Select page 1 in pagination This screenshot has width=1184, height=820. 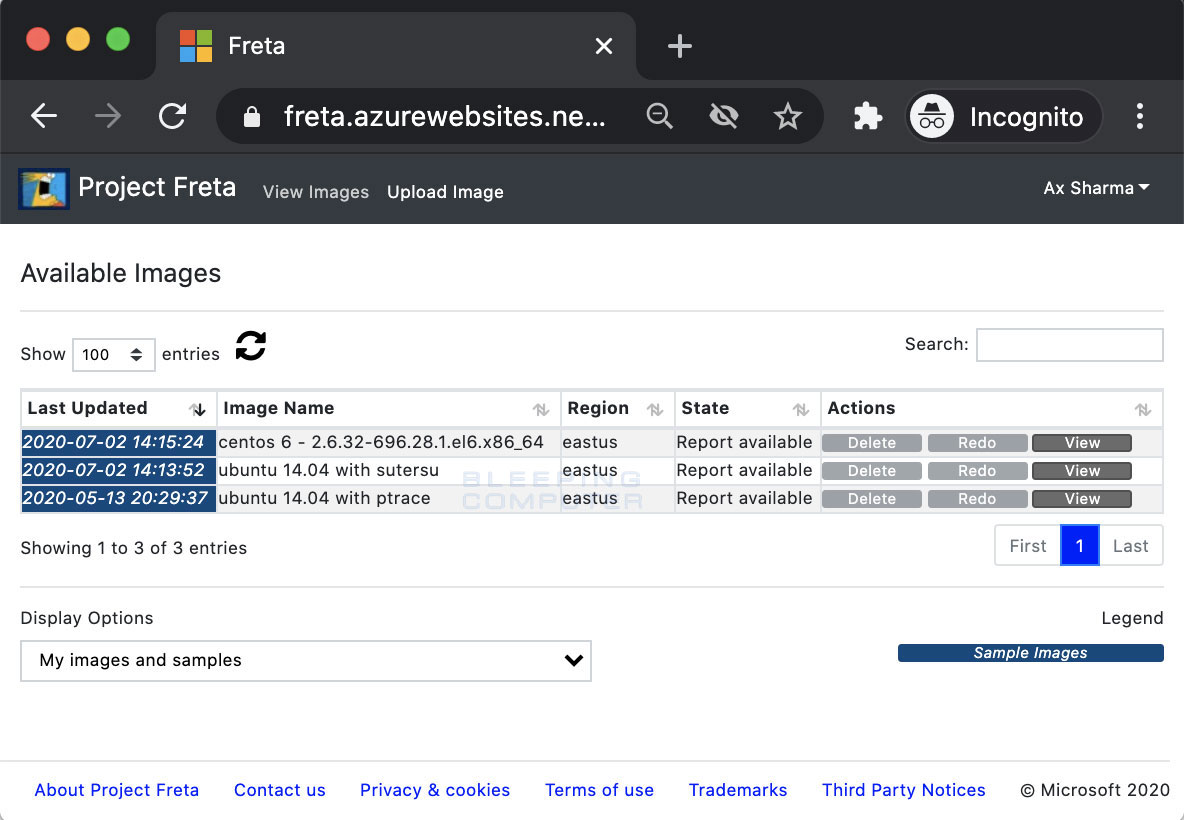(1080, 545)
